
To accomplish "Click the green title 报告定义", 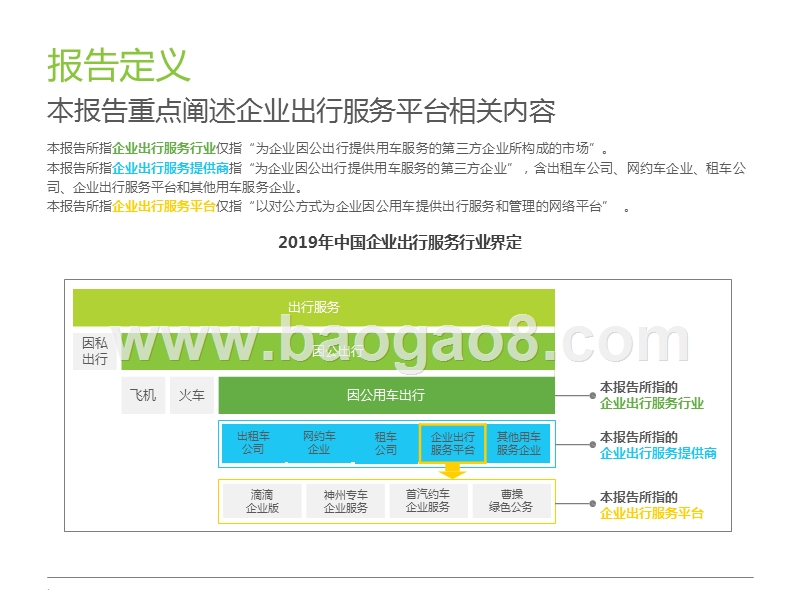I will pos(118,65).
